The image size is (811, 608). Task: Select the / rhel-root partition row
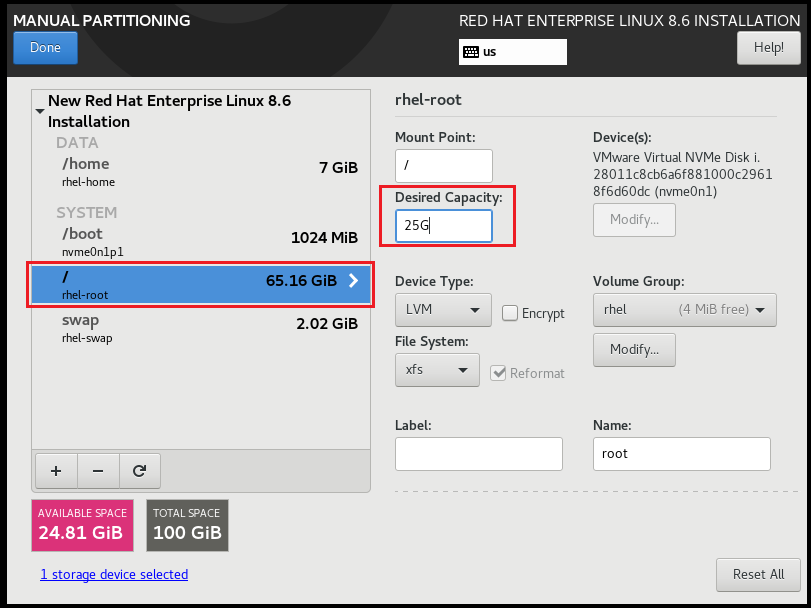point(201,284)
